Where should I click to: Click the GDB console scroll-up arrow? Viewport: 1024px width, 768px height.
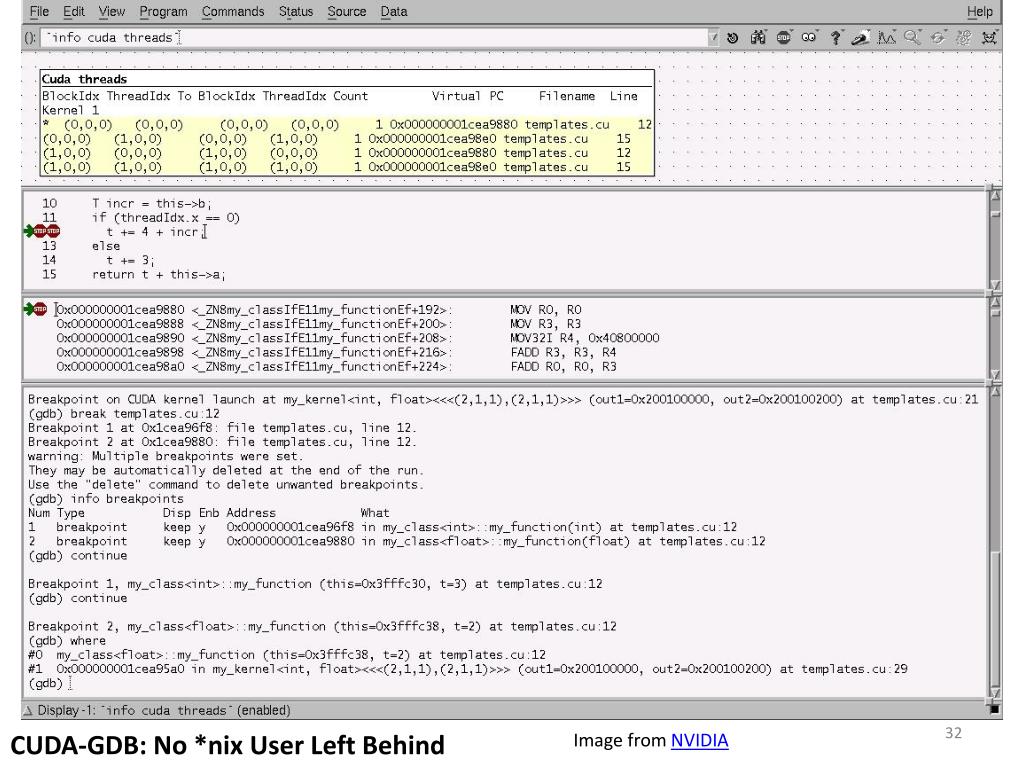point(995,392)
